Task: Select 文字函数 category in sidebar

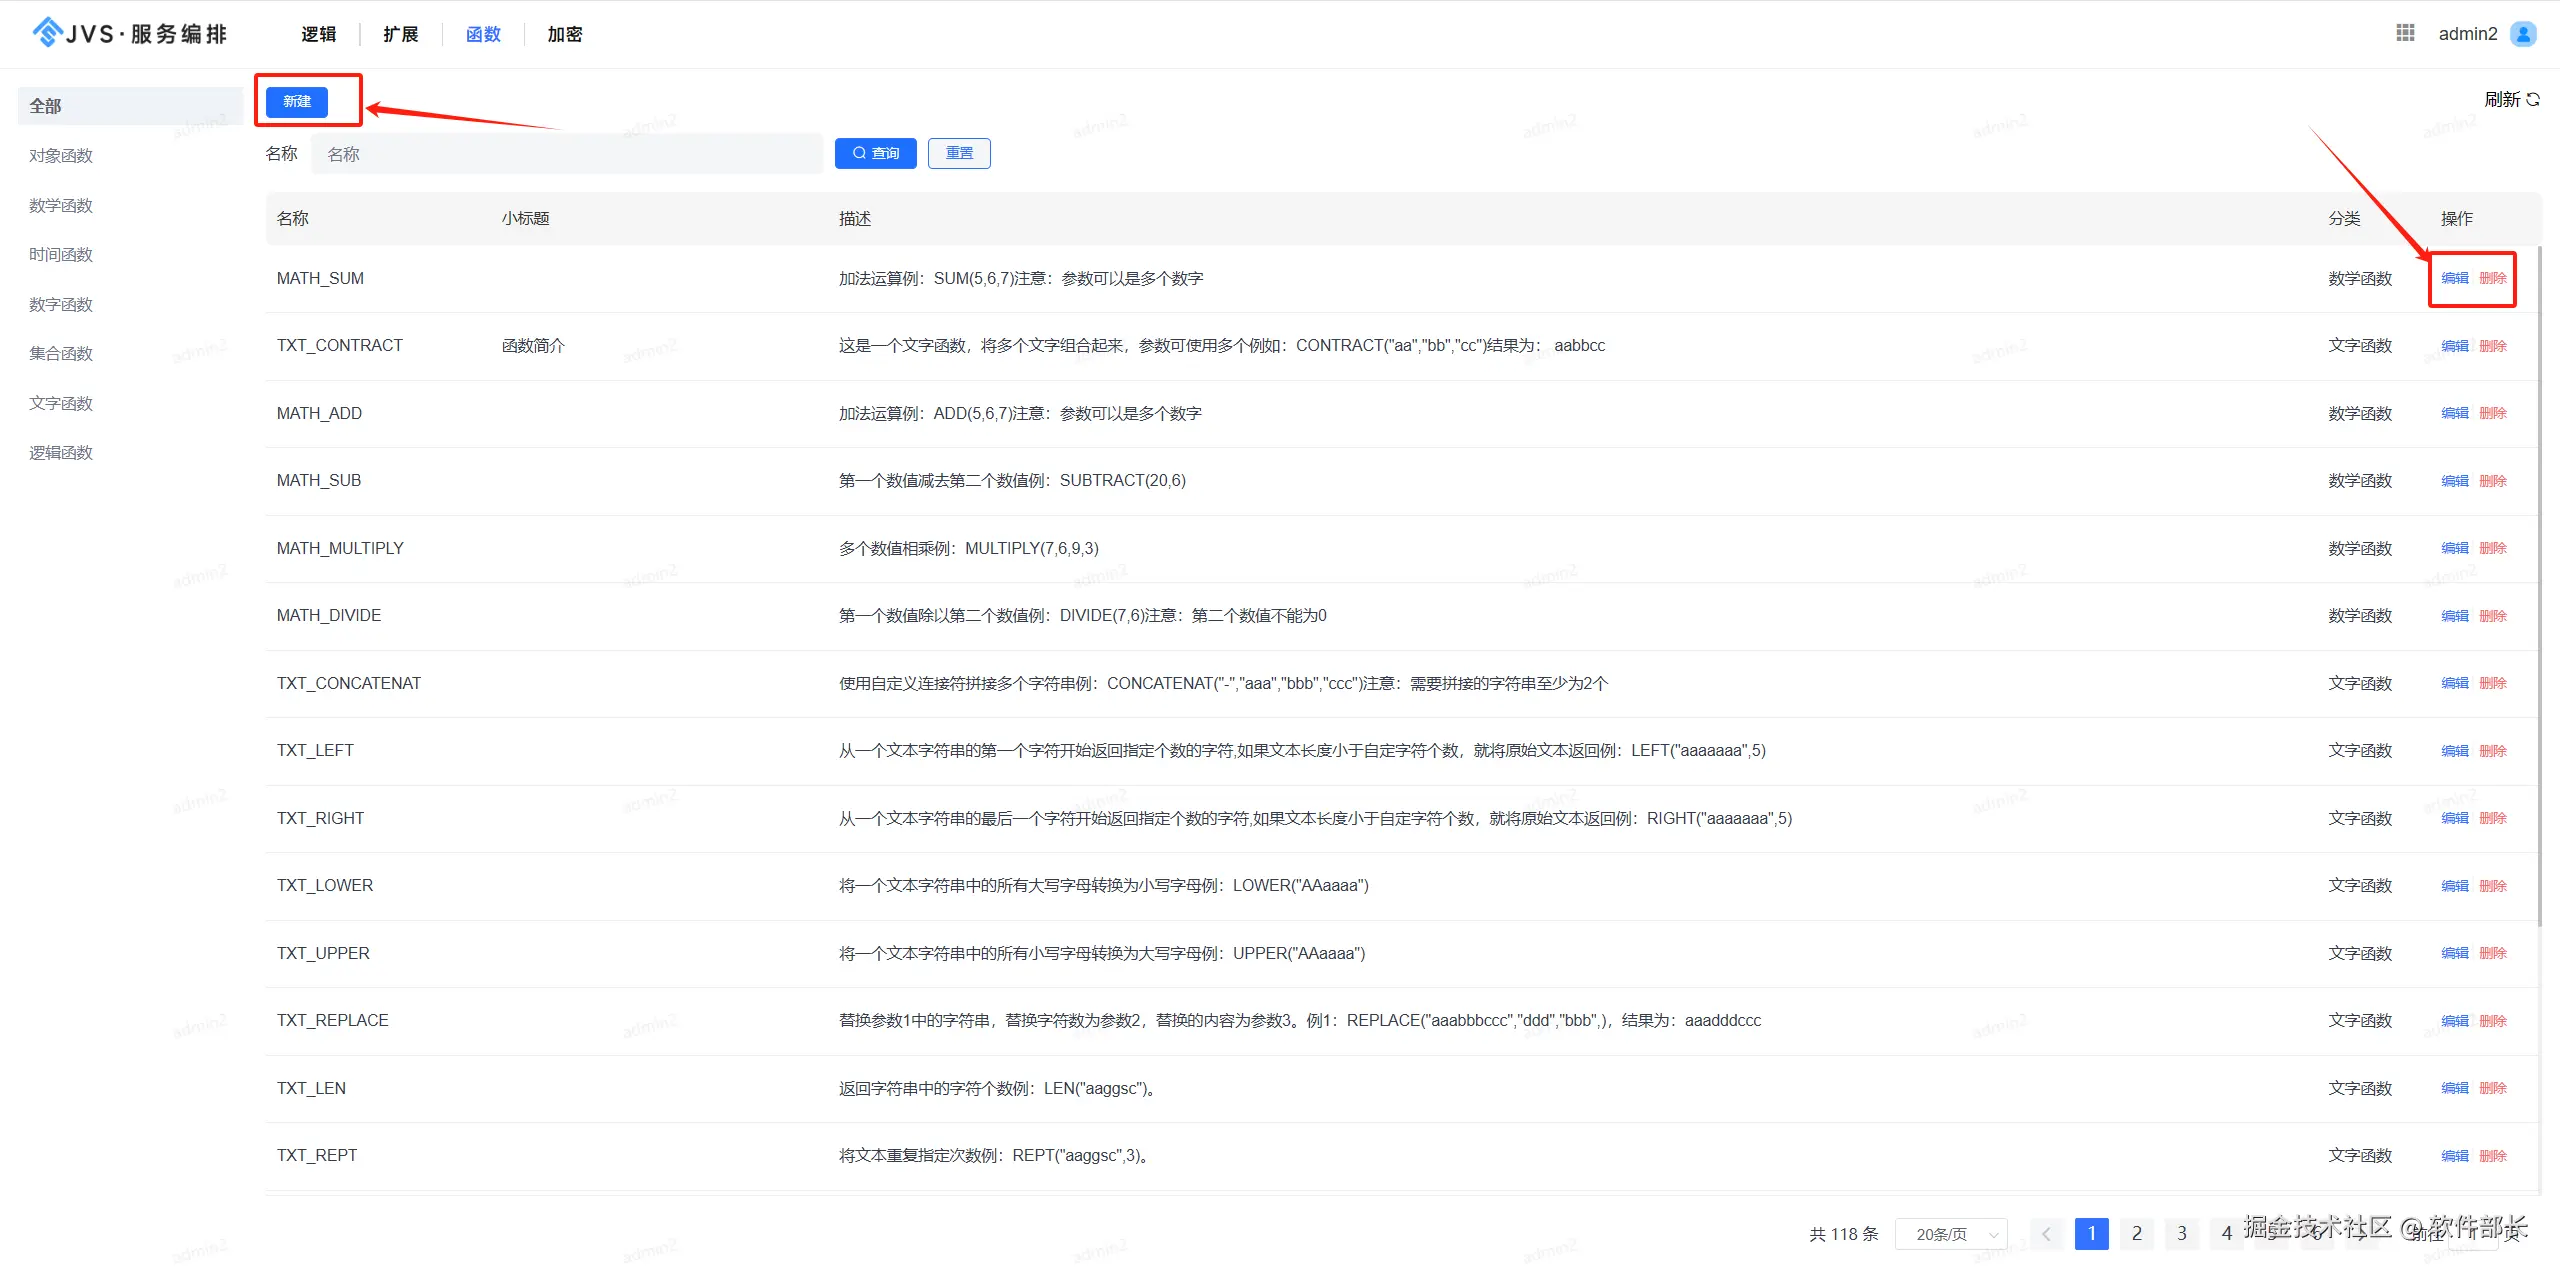Action: (x=61, y=403)
